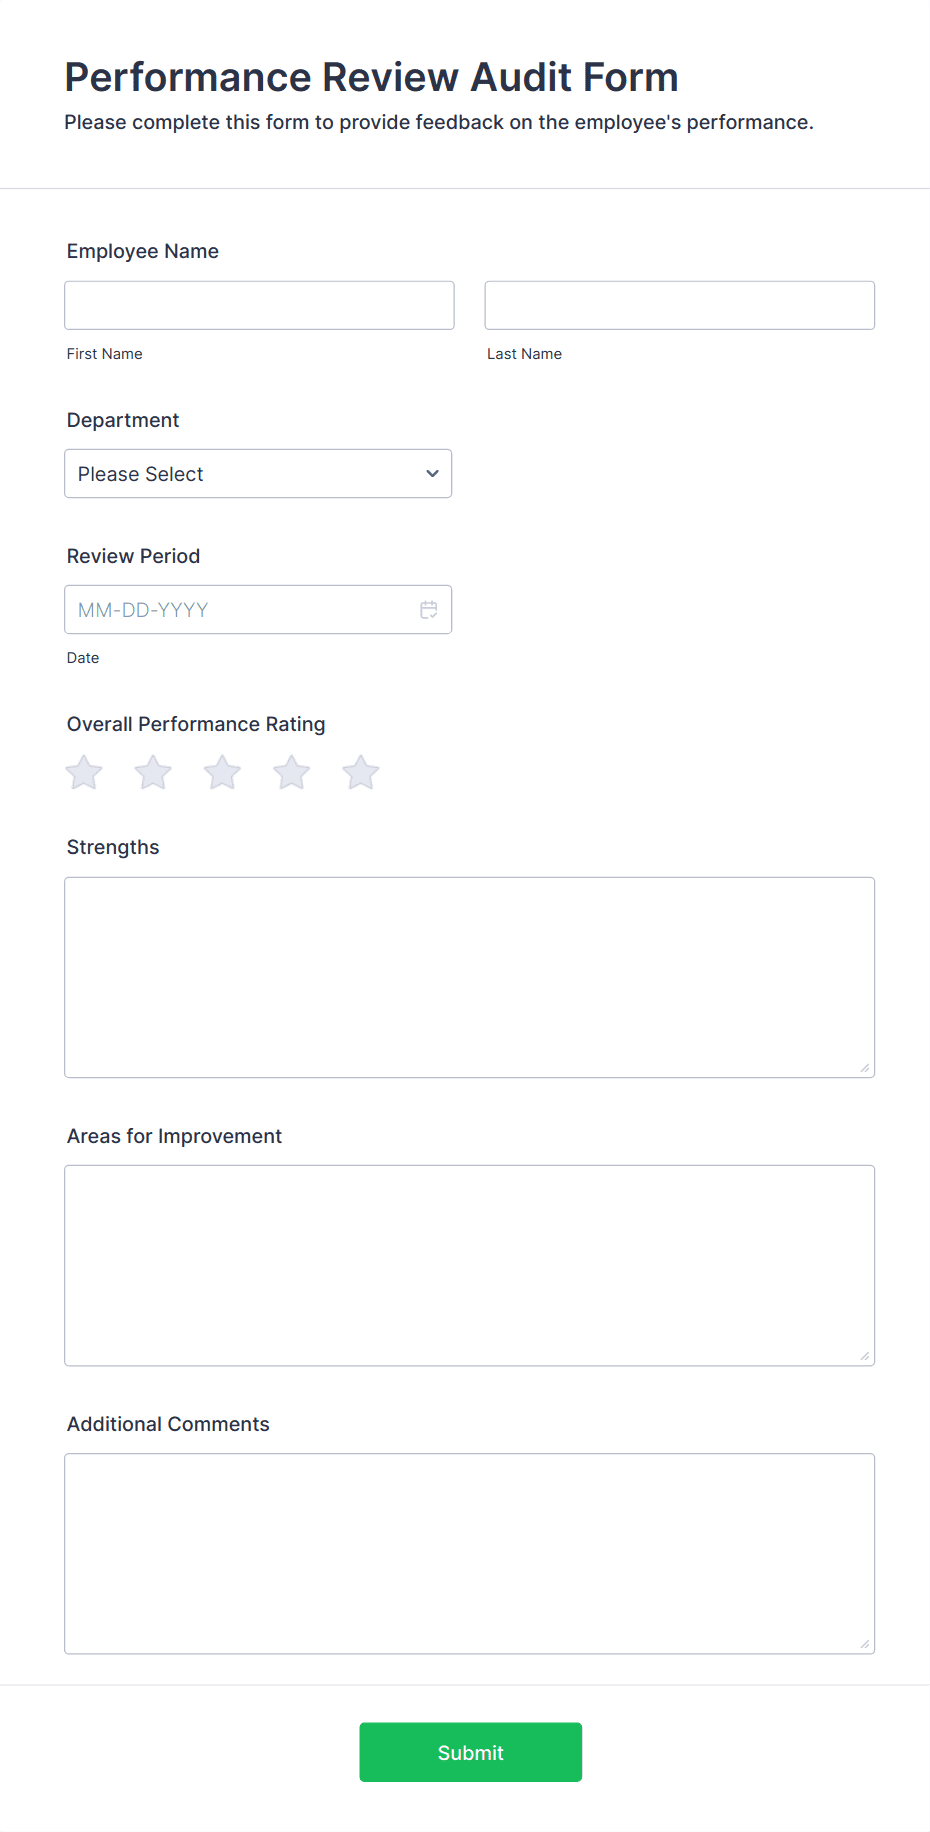Click the Last Name input field
This screenshot has height=1832, width=930.
(x=679, y=305)
